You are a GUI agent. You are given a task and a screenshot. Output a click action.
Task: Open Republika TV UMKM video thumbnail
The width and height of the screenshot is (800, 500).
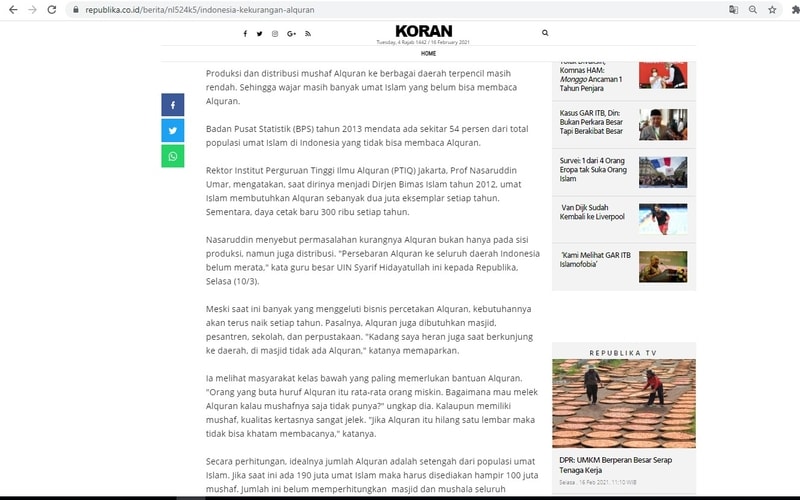point(623,404)
